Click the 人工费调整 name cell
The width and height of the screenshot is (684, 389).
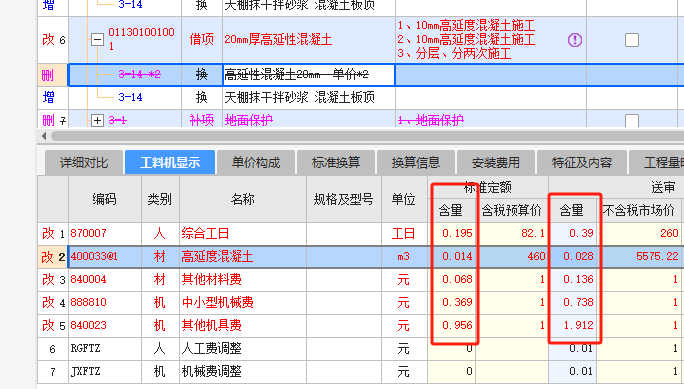pos(243,348)
